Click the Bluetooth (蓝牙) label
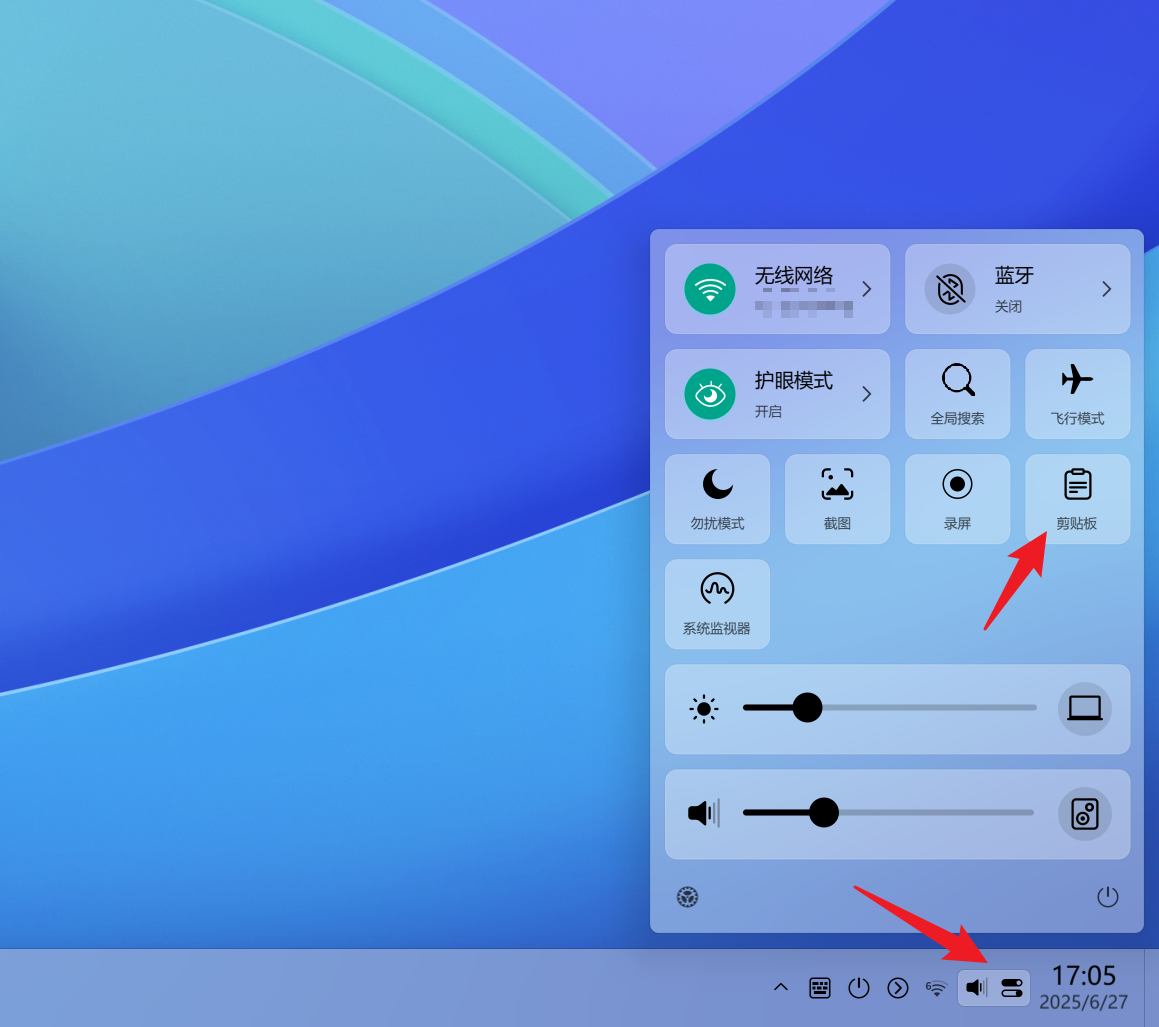 (1014, 276)
